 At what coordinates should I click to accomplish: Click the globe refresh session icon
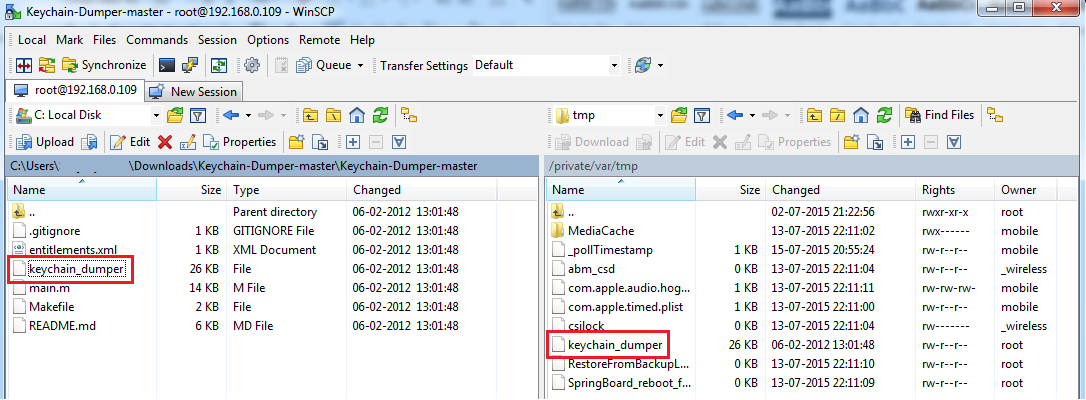pos(643,65)
